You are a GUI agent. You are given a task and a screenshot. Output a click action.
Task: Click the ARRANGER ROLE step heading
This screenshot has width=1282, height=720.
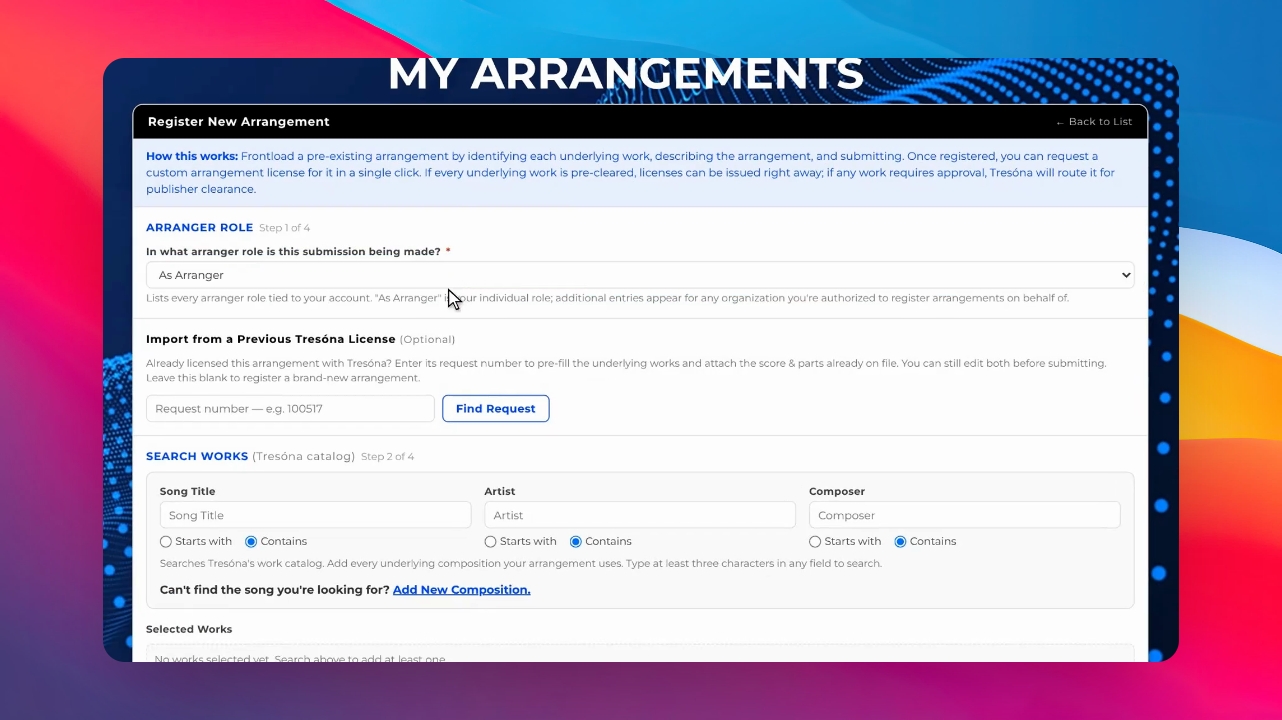click(199, 228)
